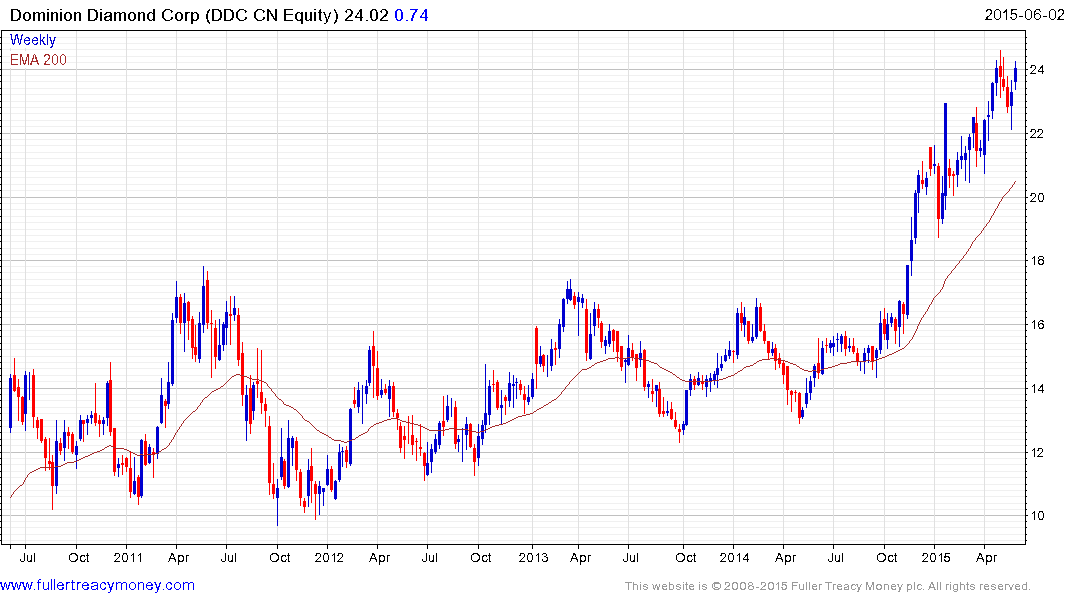The height and width of the screenshot is (600, 1075).
Task: Click the 2011 year axis label
Action: click(x=128, y=557)
